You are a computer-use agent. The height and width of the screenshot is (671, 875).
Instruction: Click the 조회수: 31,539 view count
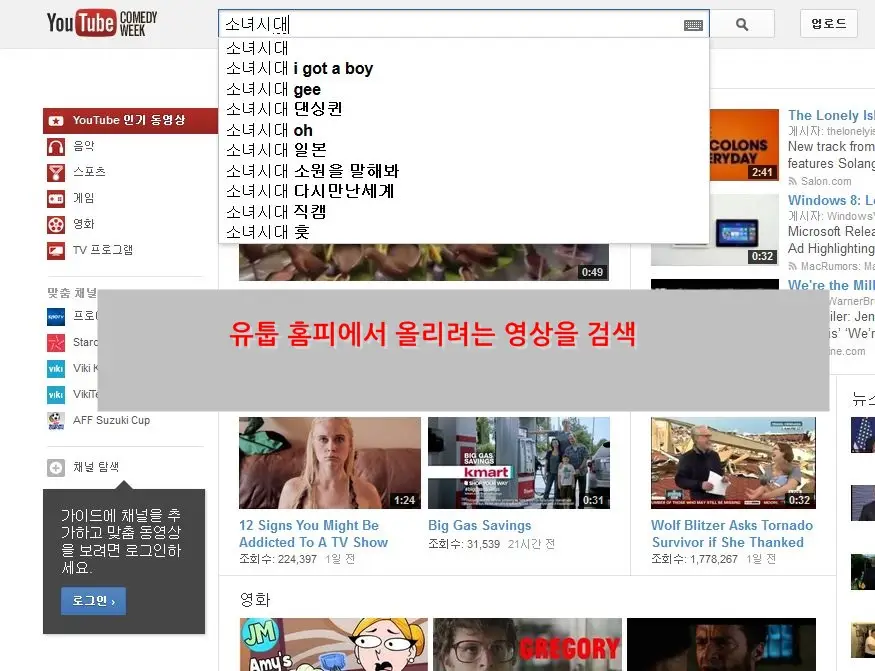pyautogui.click(x=464, y=544)
